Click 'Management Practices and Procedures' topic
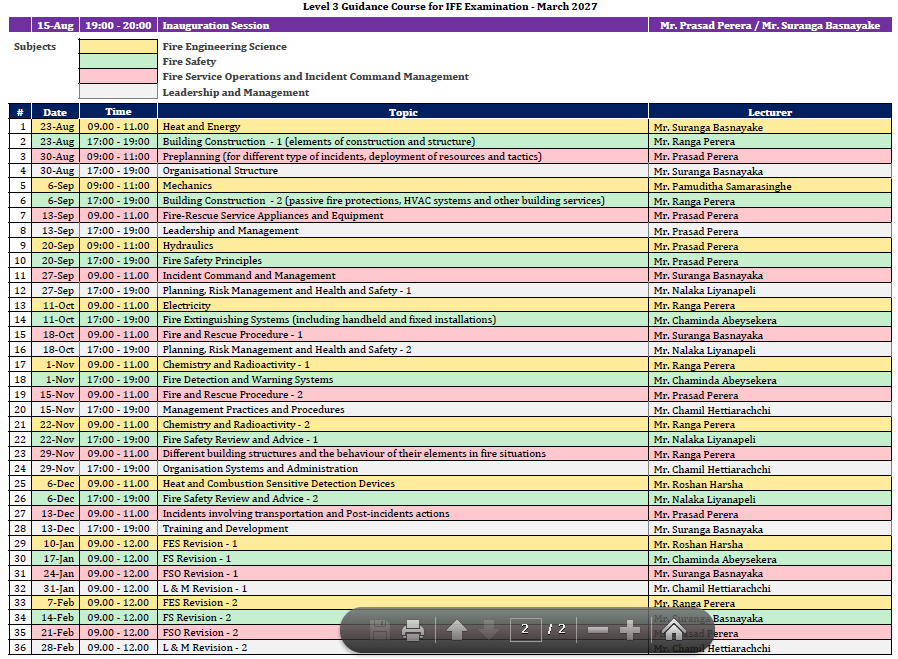Screen dimensions: 898x659 [253, 409]
